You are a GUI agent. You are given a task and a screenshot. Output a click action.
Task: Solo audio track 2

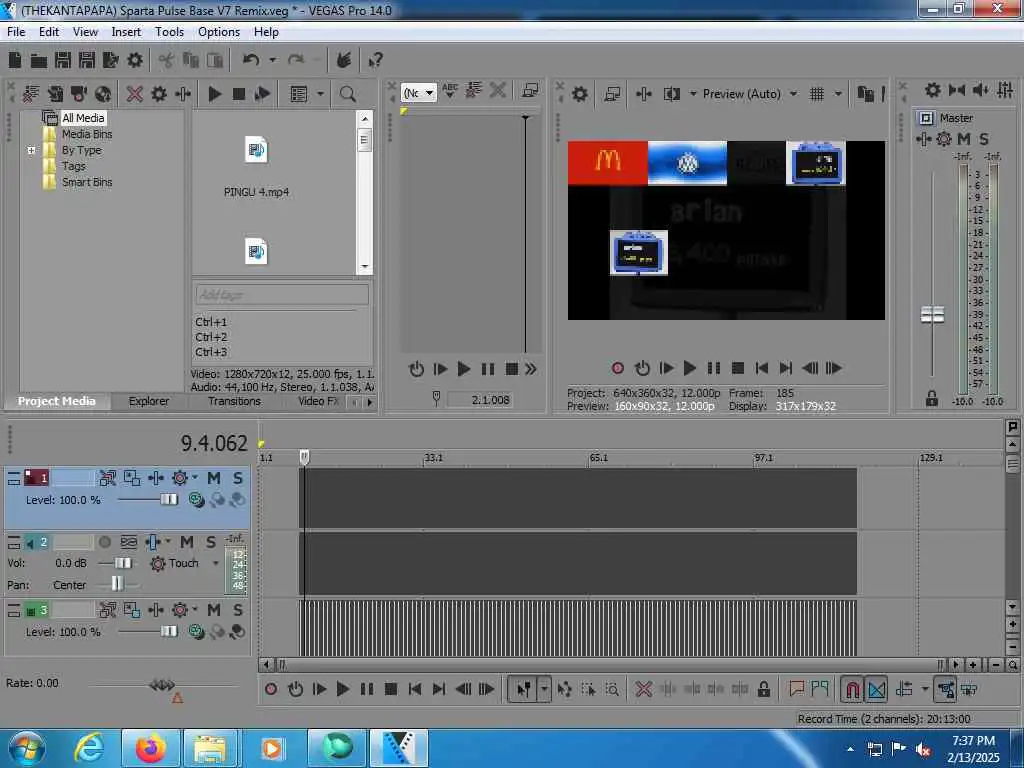[x=210, y=542]
